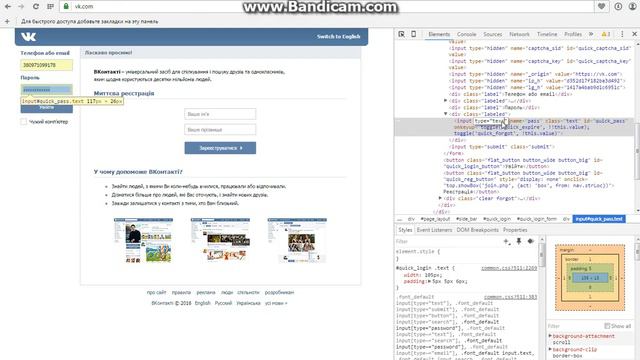Toggle the DevTools device mode icon
Screen dimensions: 640x360
[413, 34]
